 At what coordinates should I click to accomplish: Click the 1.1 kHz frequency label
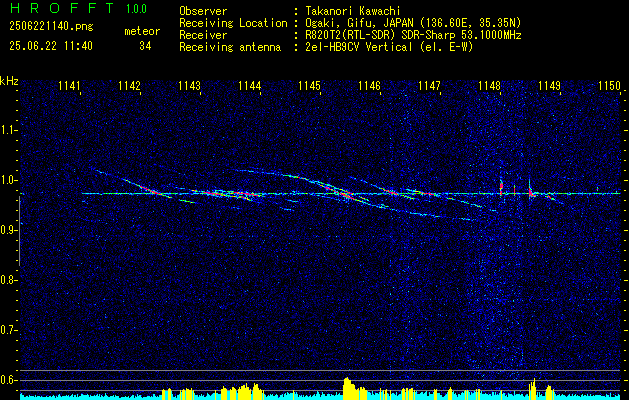coord(8,130)
